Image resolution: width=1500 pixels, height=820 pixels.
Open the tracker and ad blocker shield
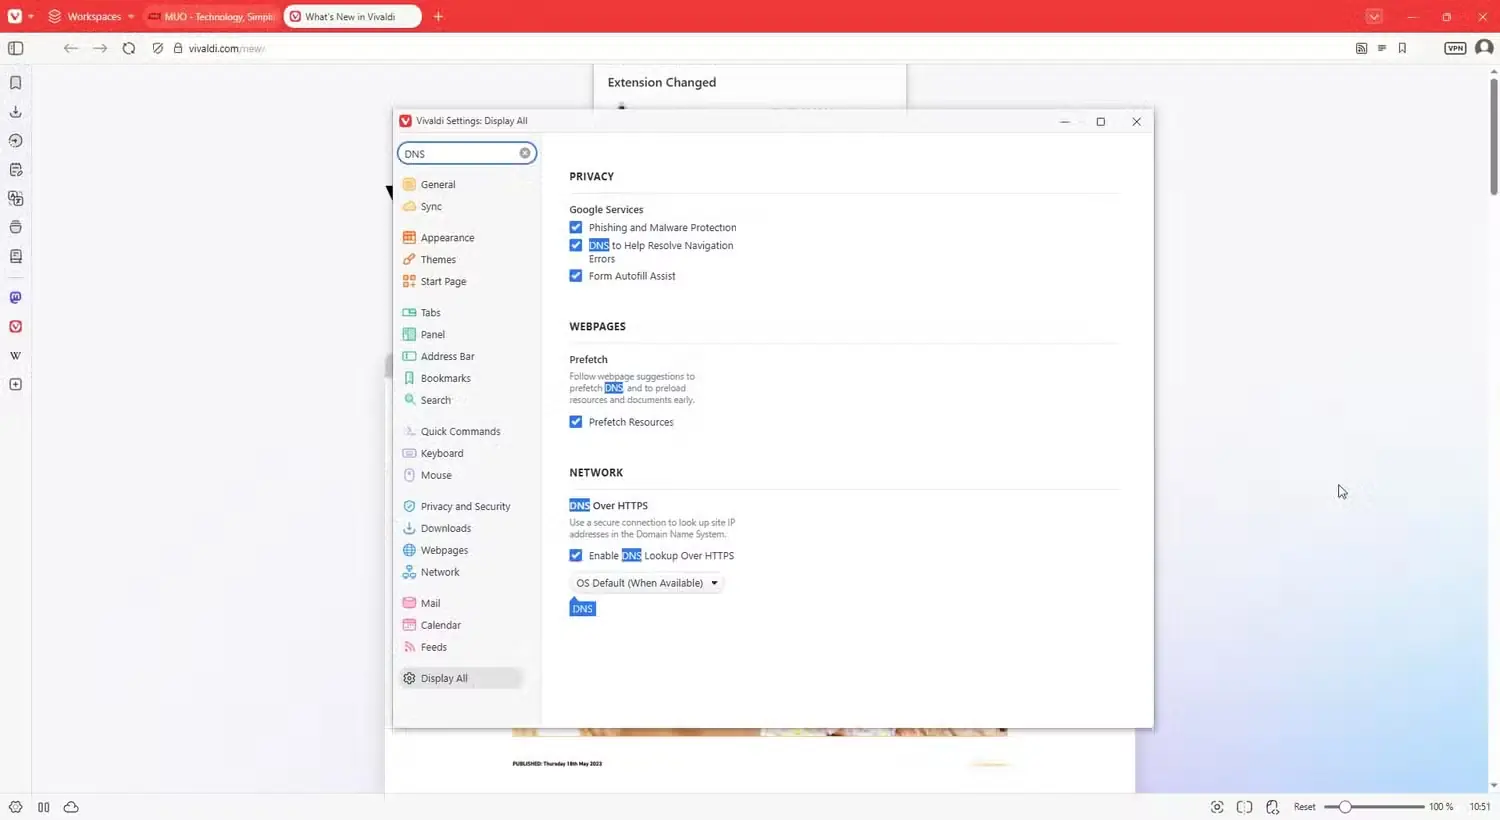pos(158,48)
